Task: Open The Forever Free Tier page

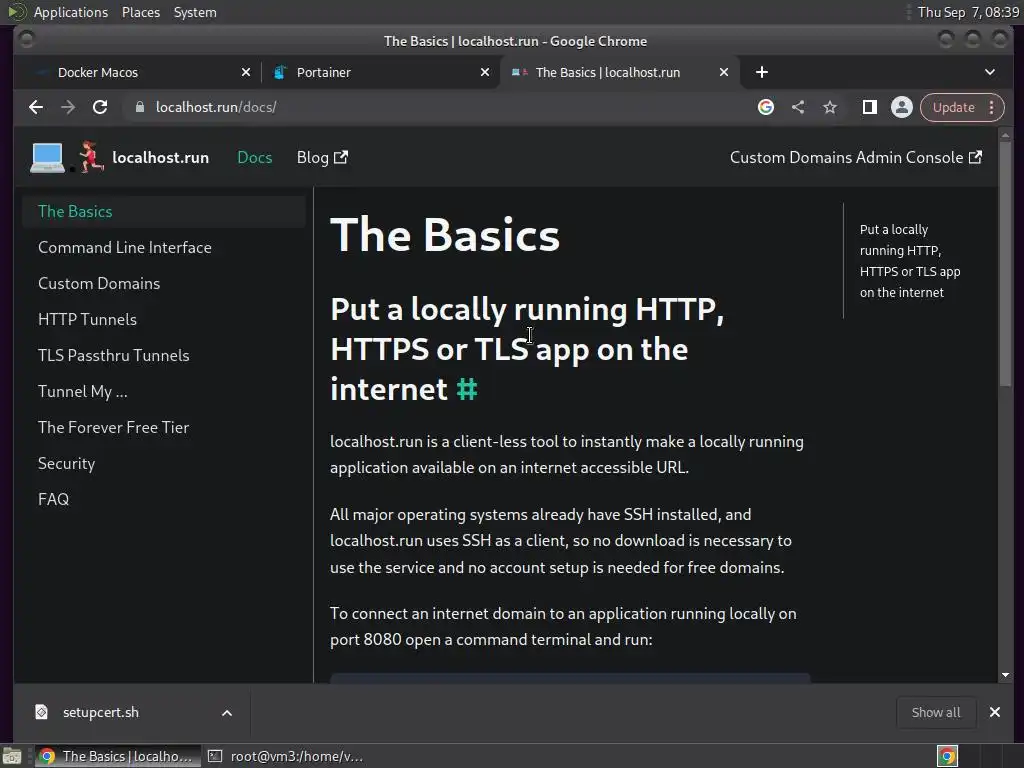Action: click(x=114, y=427)
